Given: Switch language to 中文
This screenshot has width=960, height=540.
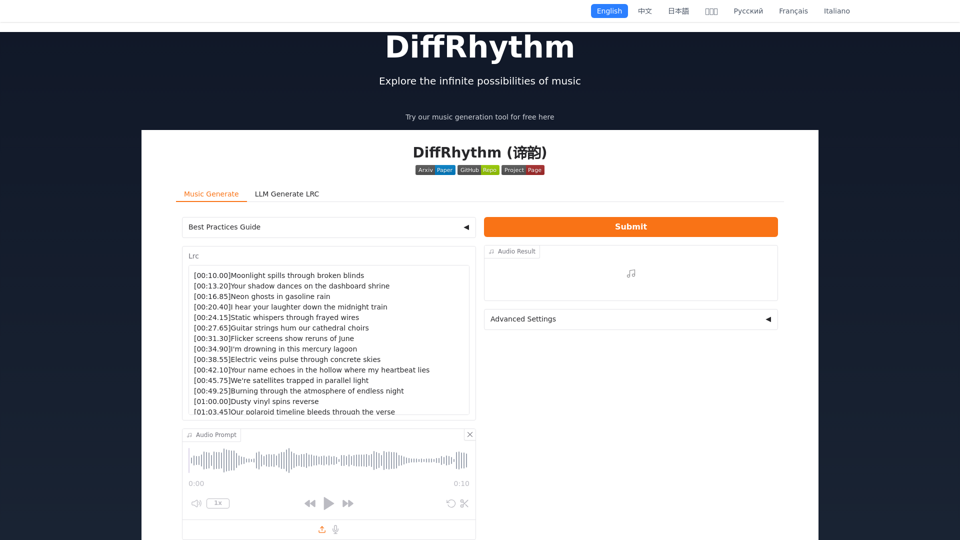Looking at the screenshot, I should 645,11.
